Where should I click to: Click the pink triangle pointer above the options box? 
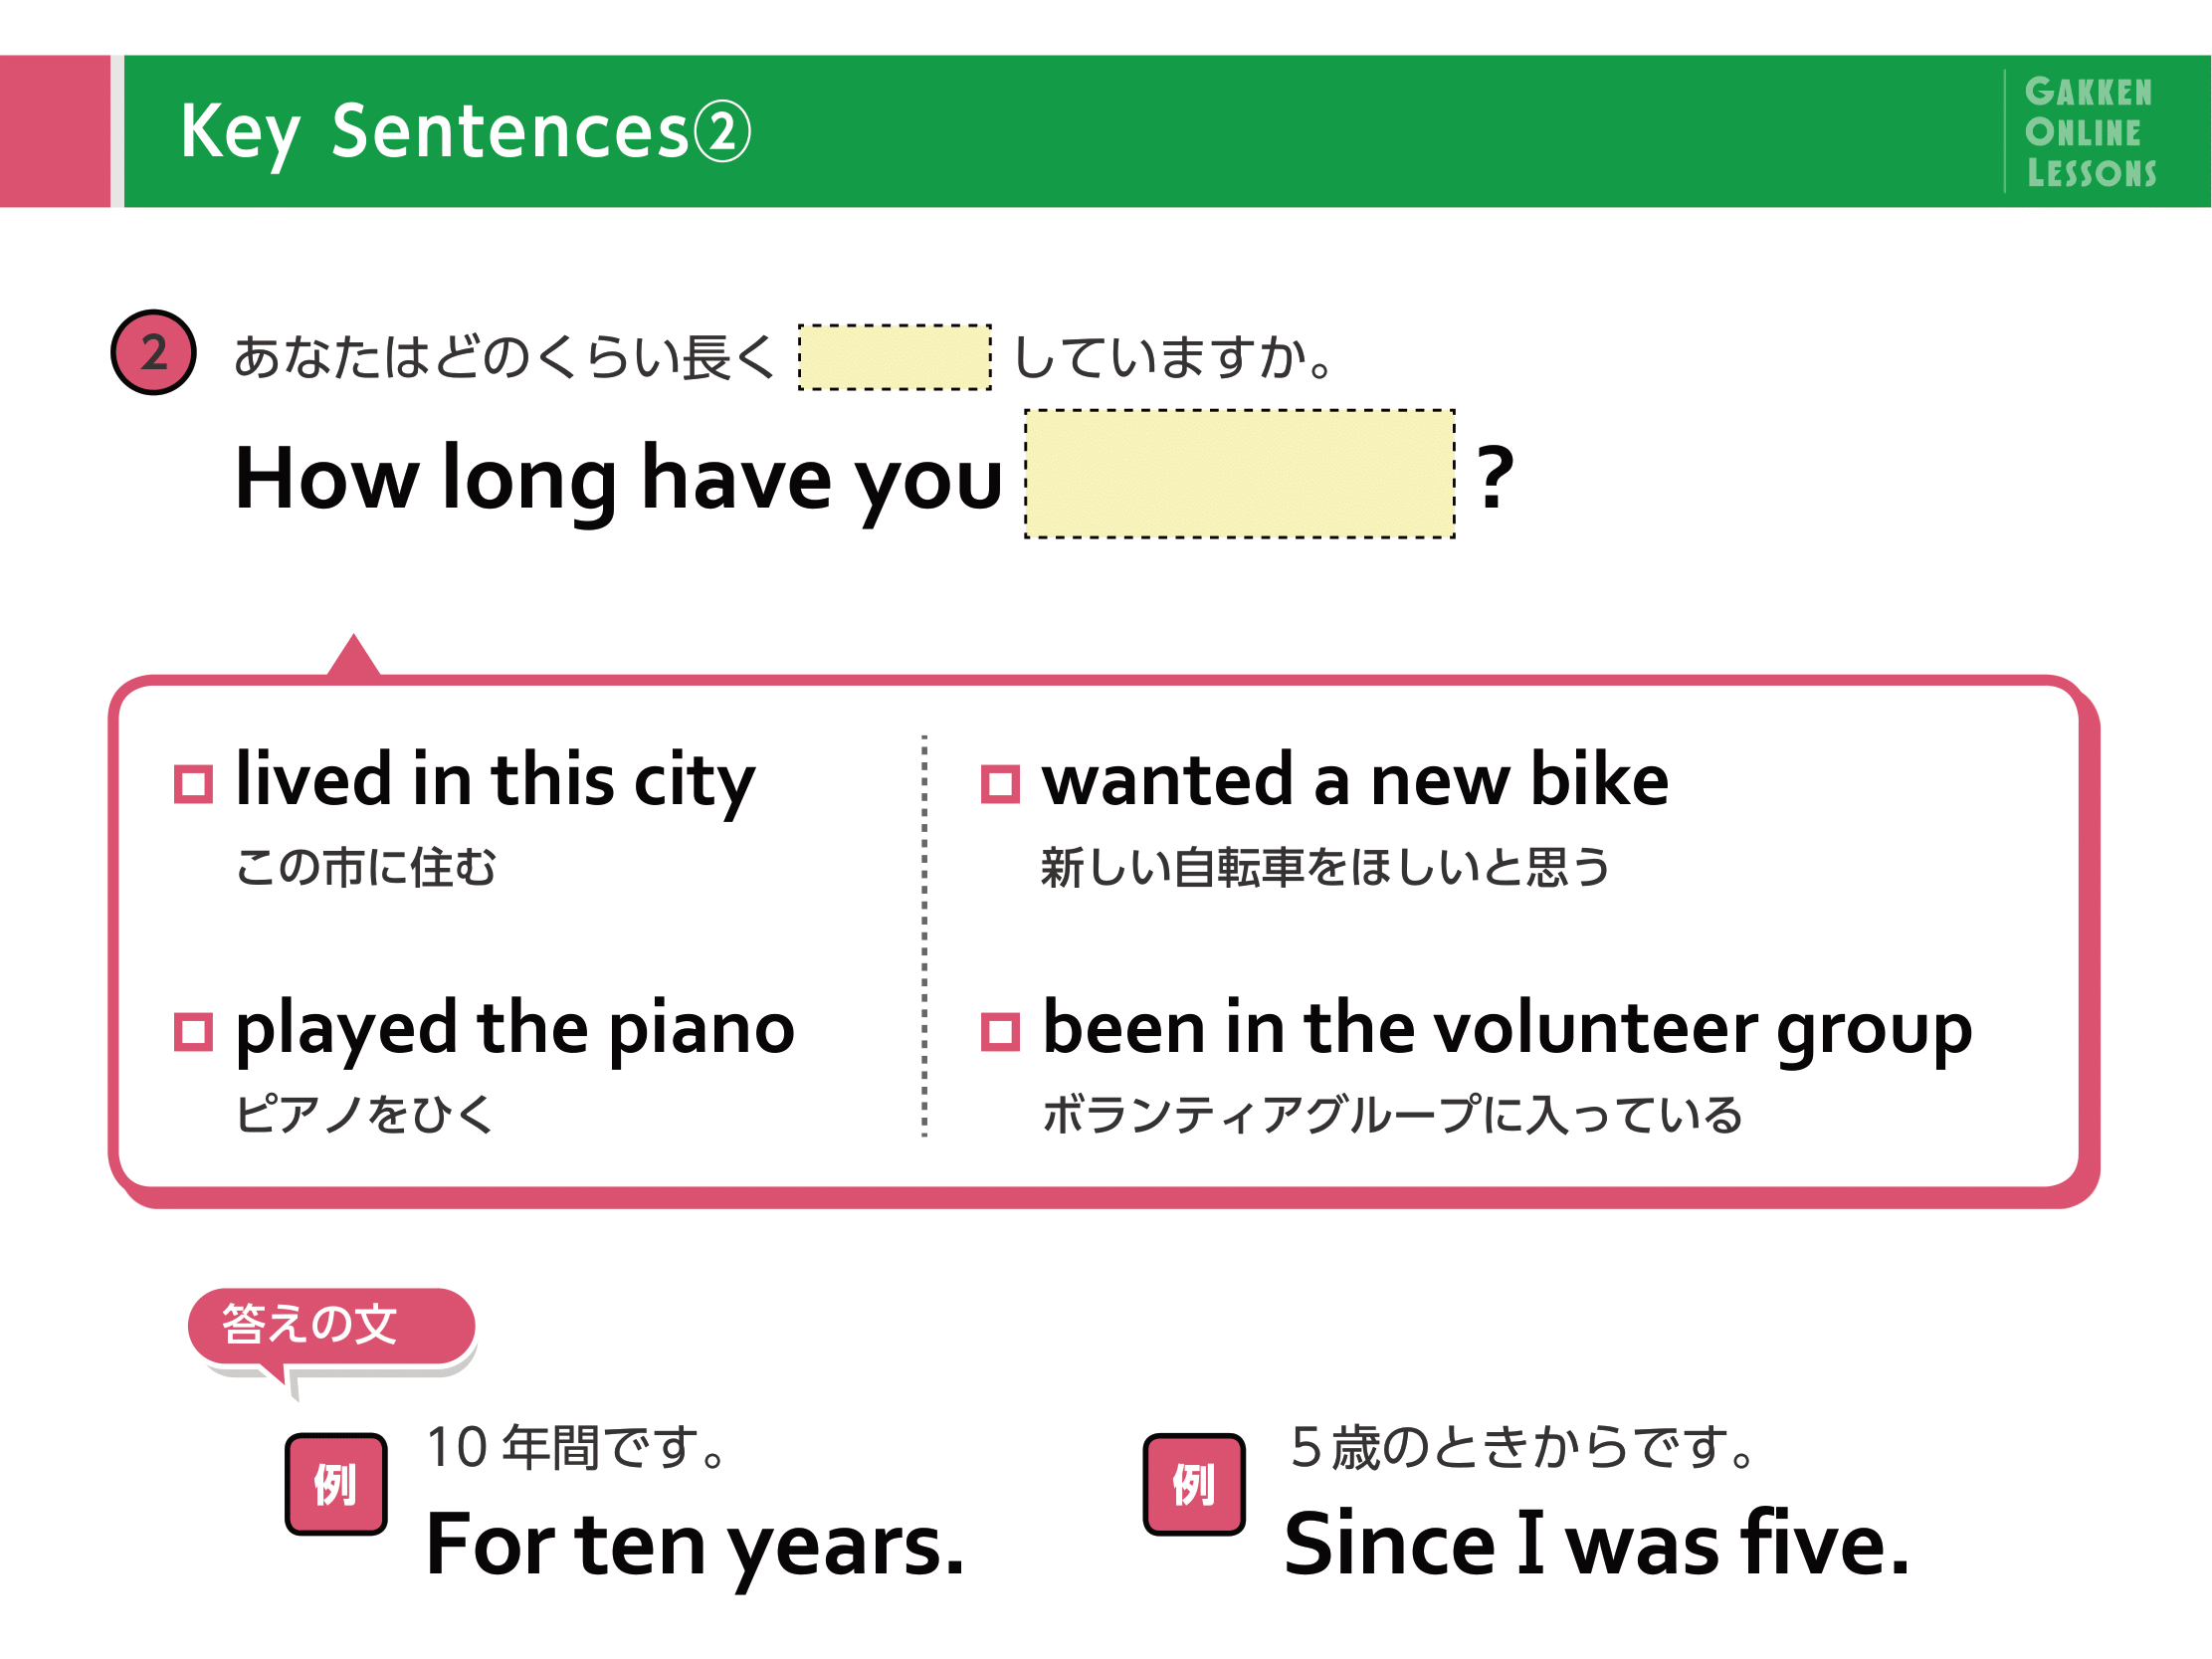coord(354,656)
